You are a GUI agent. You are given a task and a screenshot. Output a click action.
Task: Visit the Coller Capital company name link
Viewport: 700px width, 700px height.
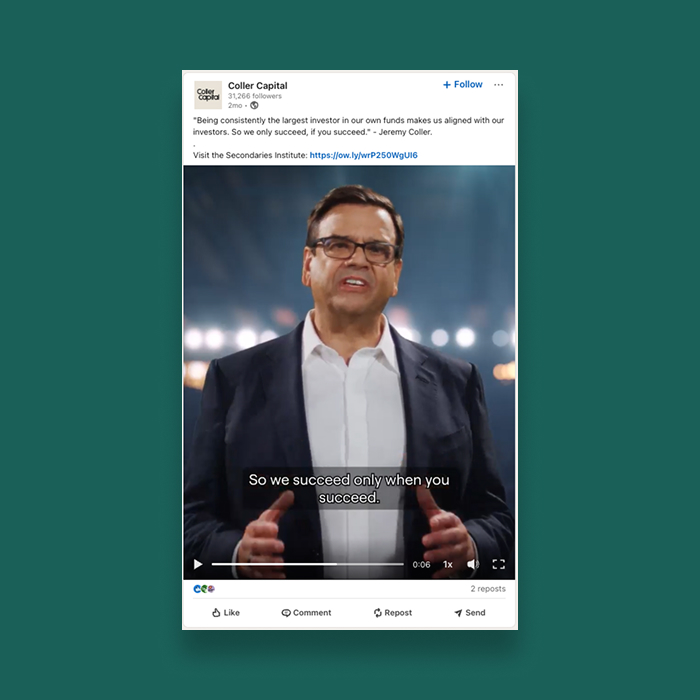(x=258, y=86)
